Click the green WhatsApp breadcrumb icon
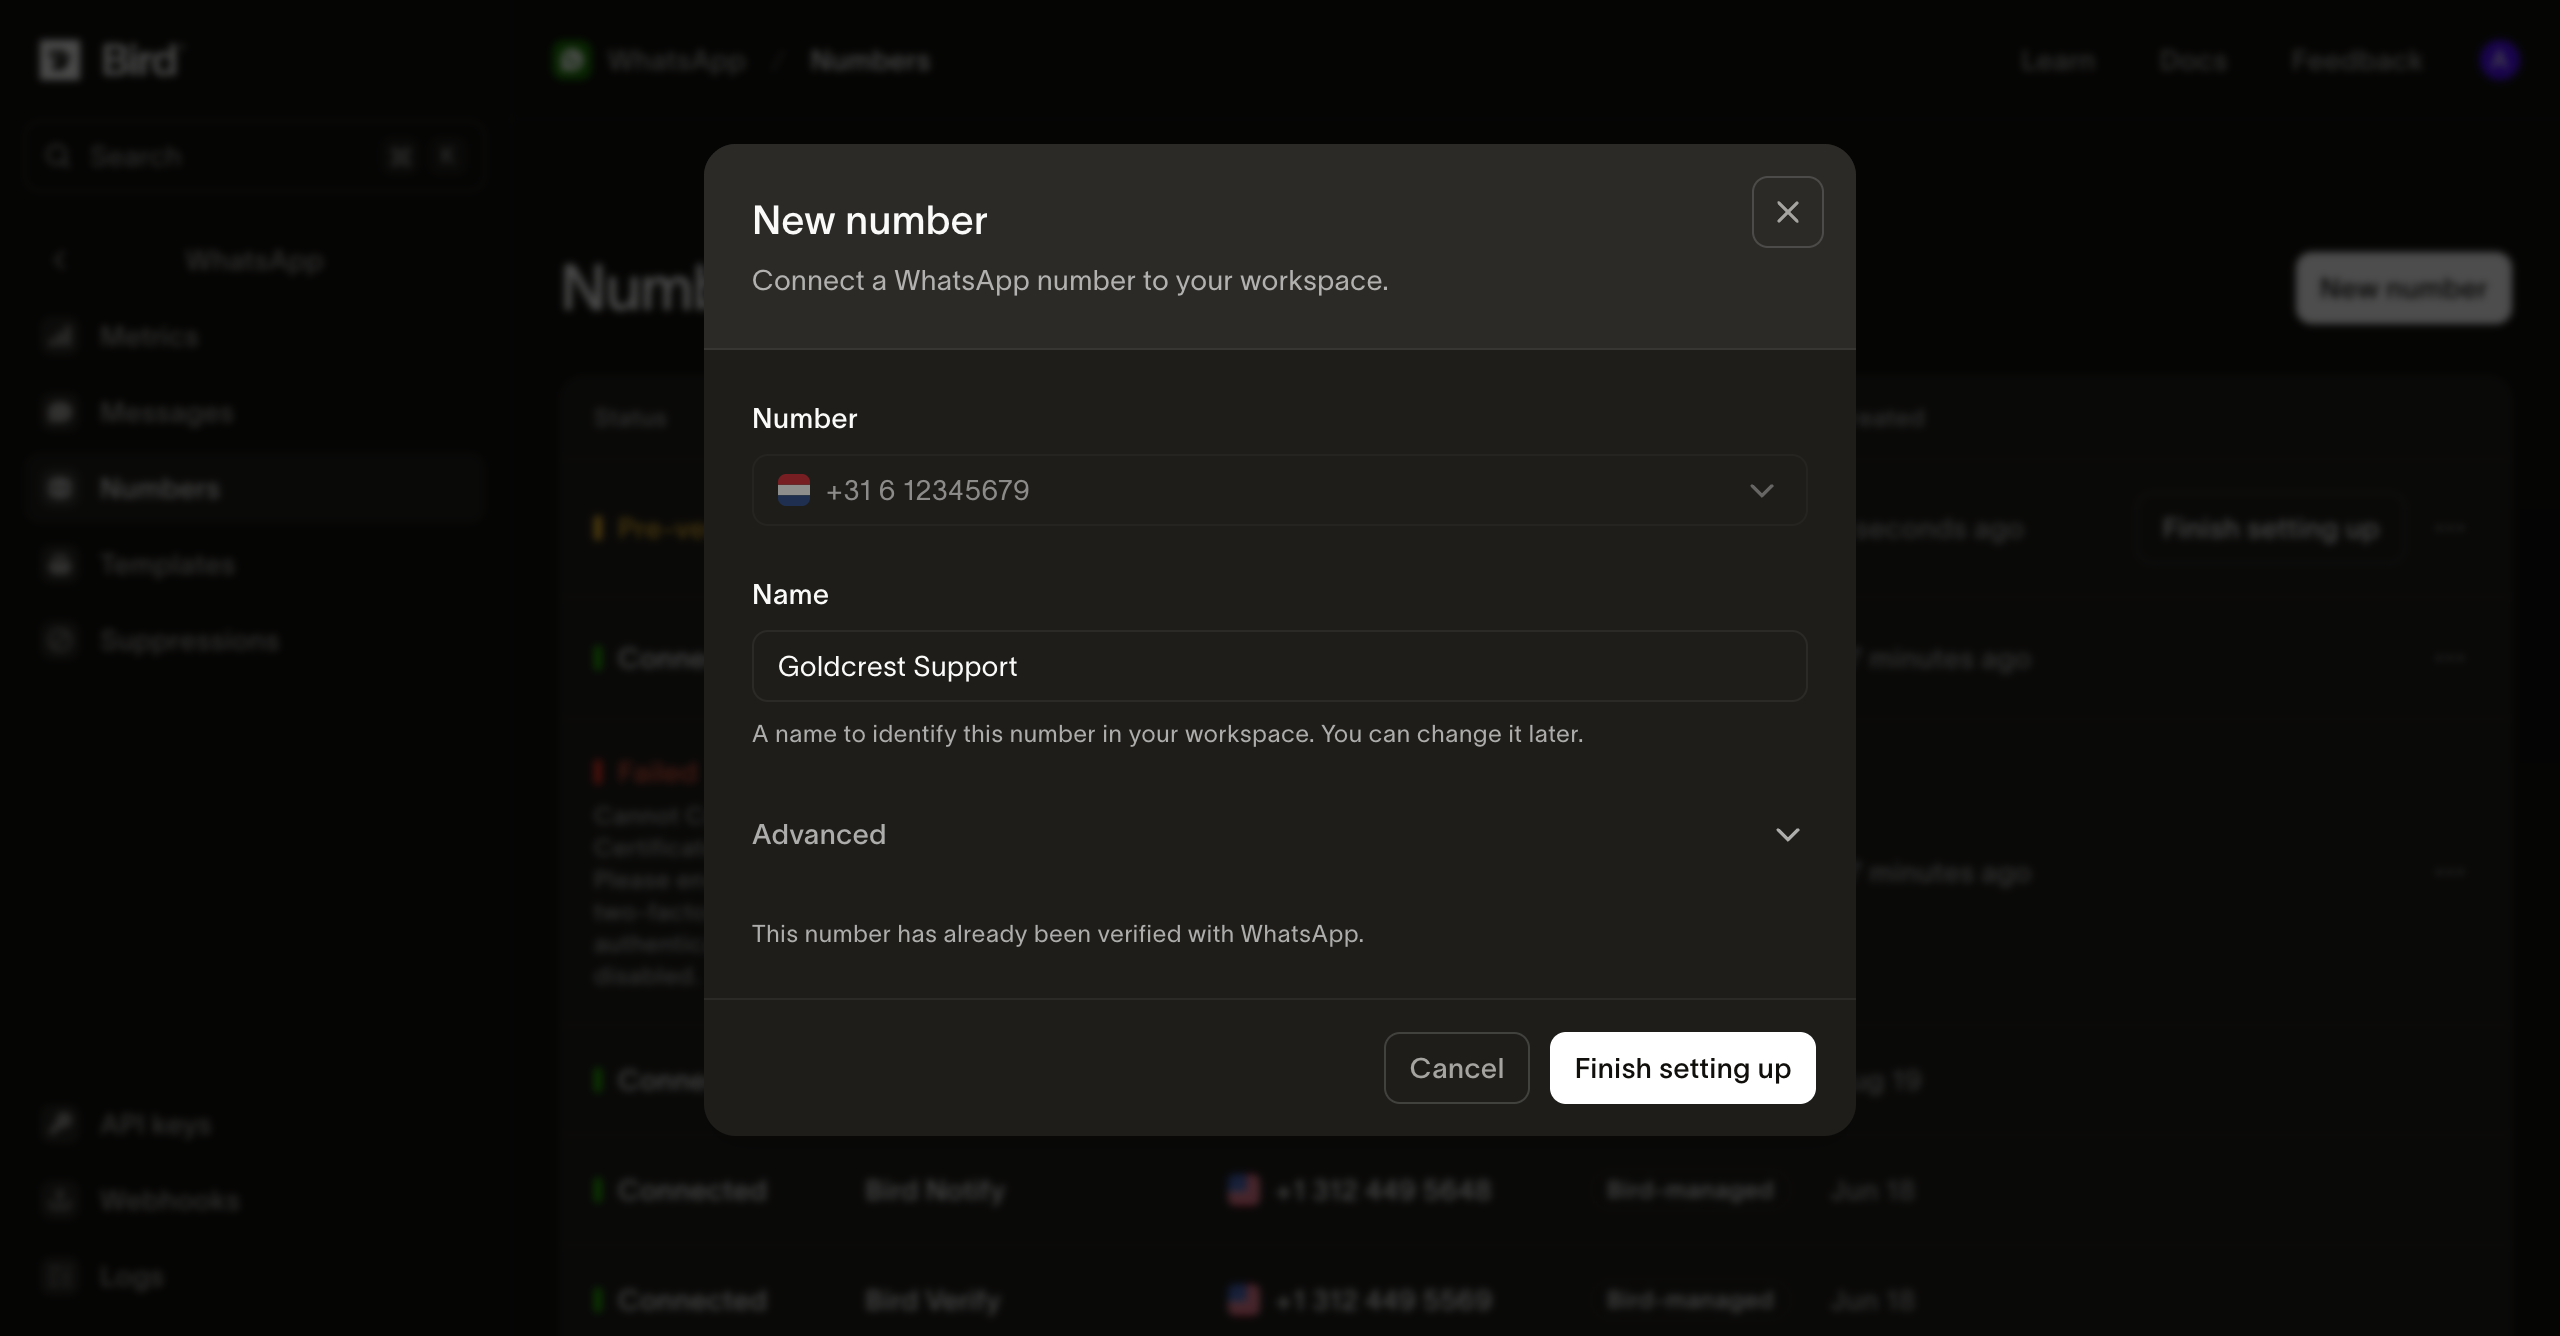 (572, 61)
